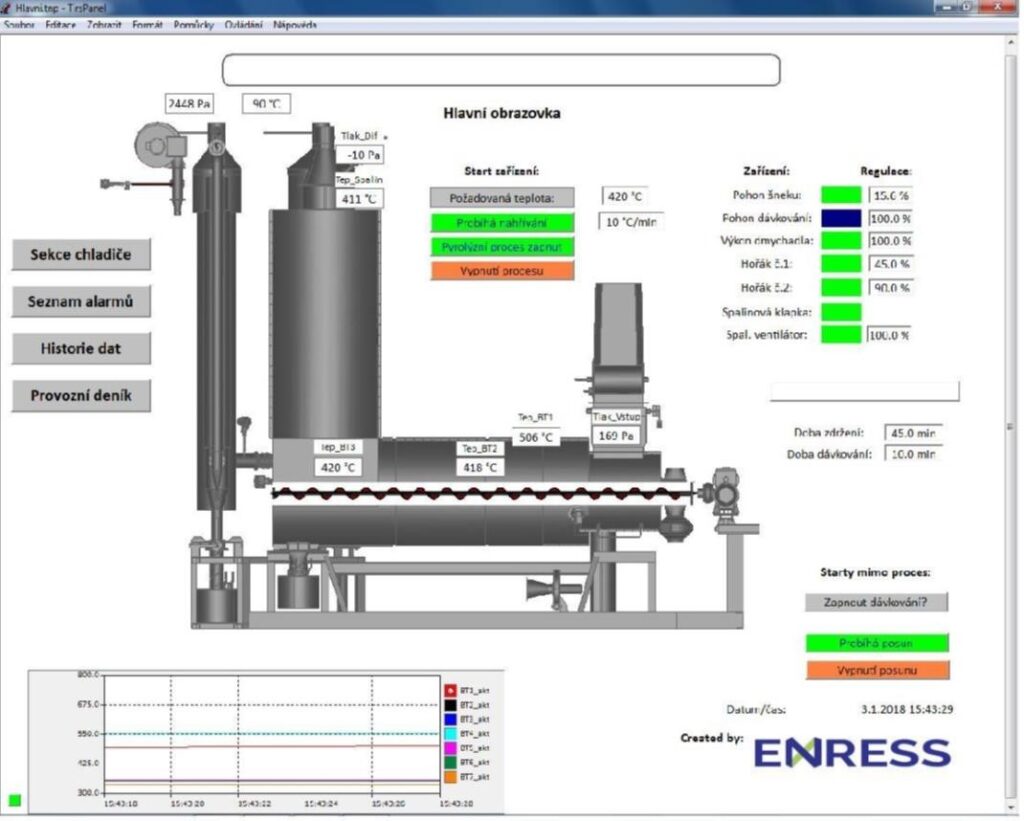Edit Doba dávkování 10.0 min field
The width and height of the screenshot is (1024, 821).
(913, 453)
